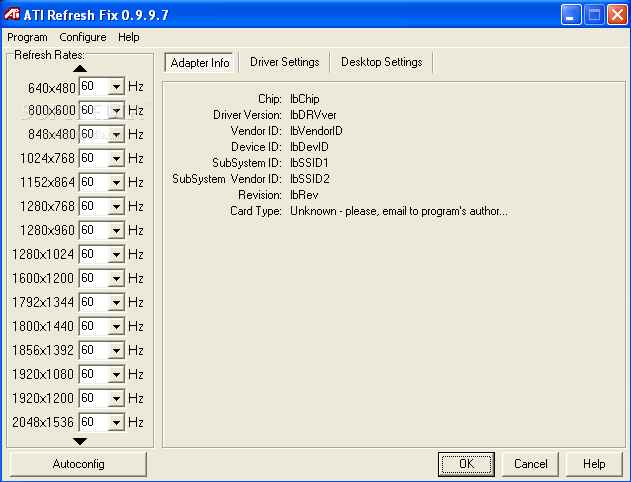The image size is (631, 482).
Task: Expand the 1792x1344 refresh rate dropdown
Action: (116, 302)
